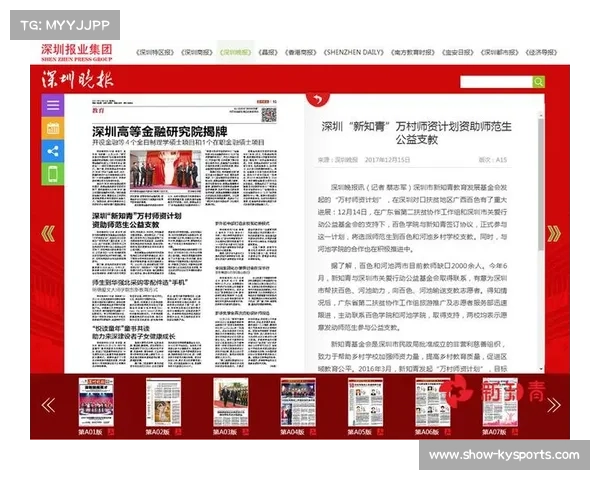Screen dimensions: 600x480
Task: Click the 版次:A15 label
Action: click(x=492, y=160)
